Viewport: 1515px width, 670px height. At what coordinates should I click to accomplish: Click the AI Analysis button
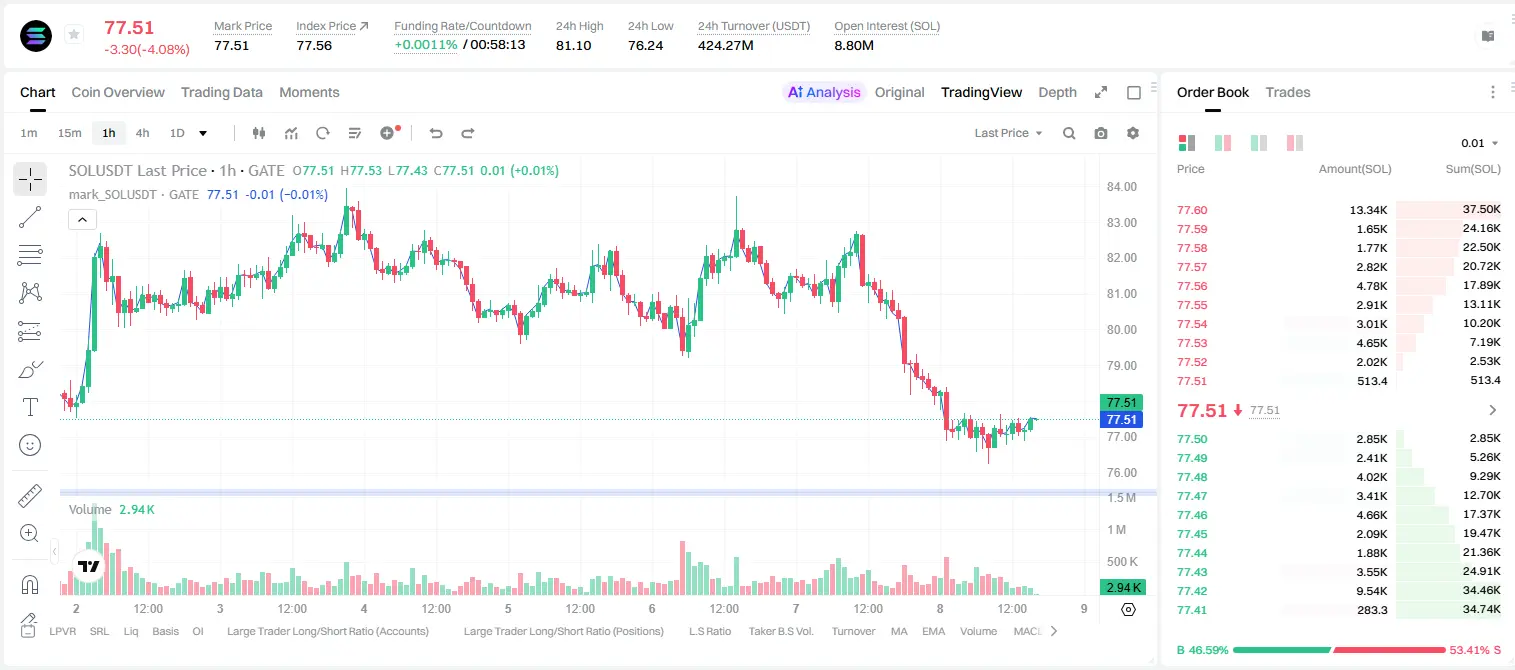(823, 92)
